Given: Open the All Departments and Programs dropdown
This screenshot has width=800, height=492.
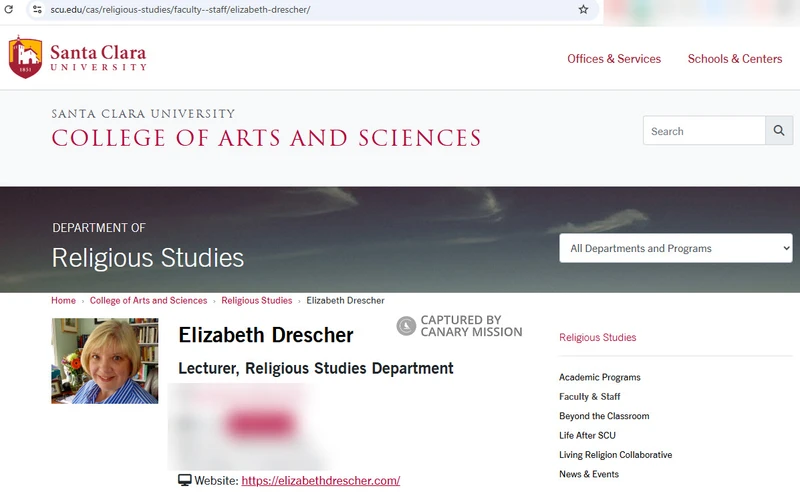Looking at the screenshot, I should (x=676, y=248).
